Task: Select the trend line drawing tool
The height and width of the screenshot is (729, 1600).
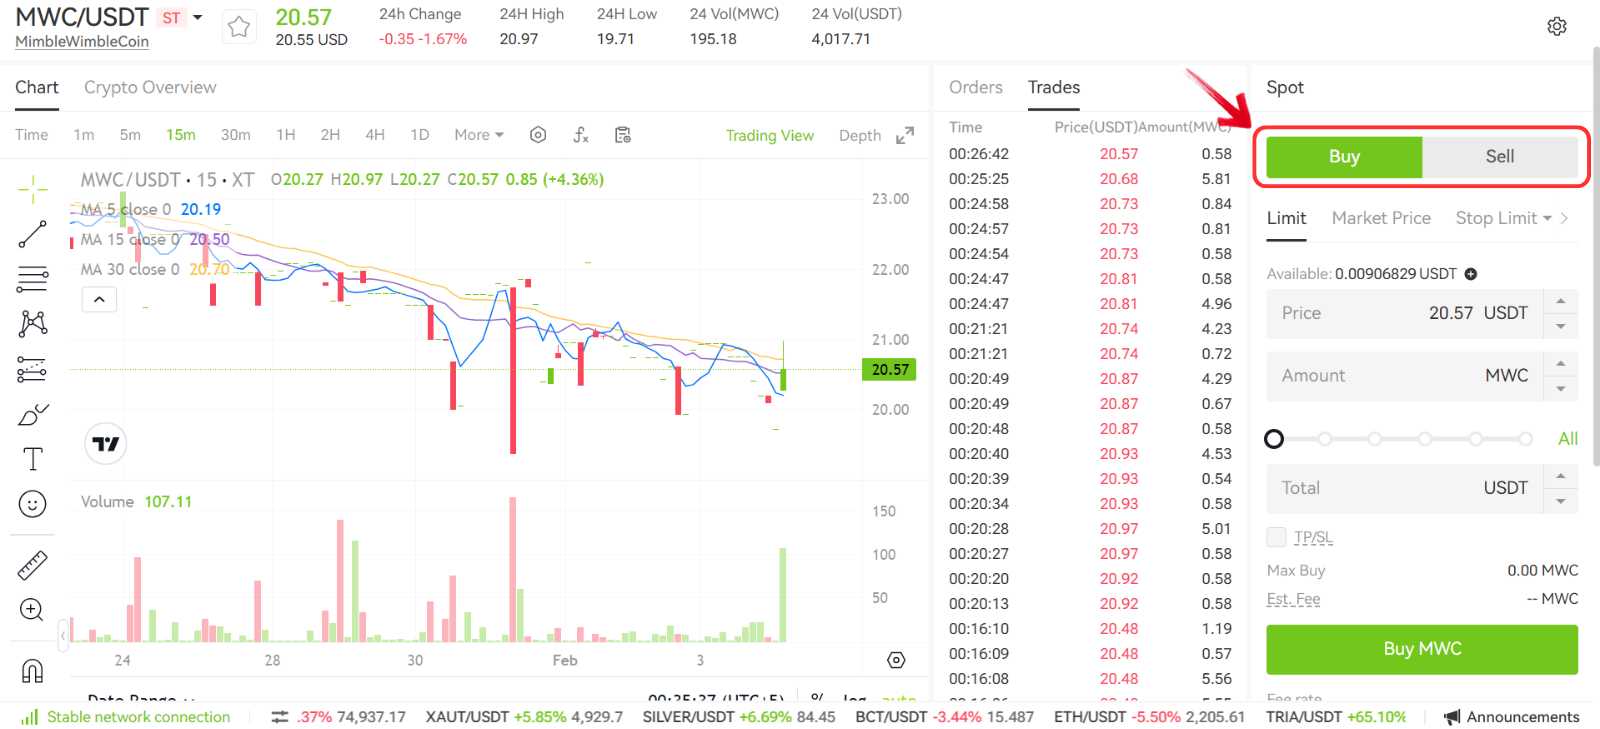Action: tap(32, 234)
